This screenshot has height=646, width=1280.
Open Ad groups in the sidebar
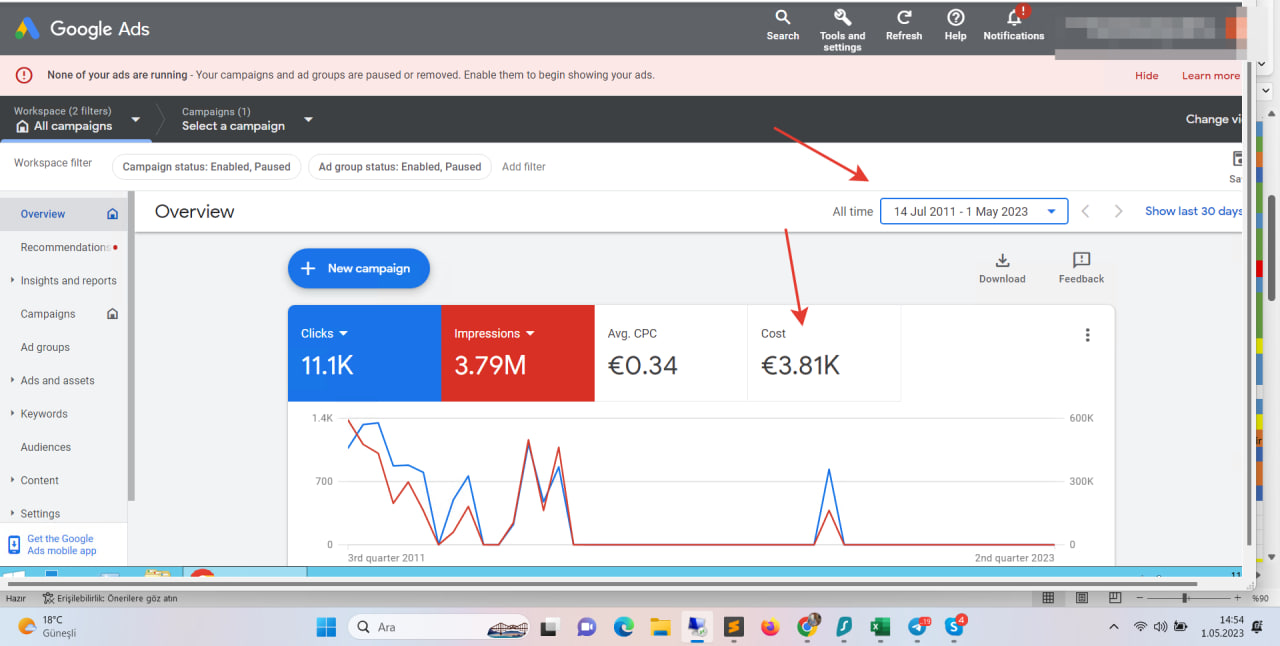[45, 347]
